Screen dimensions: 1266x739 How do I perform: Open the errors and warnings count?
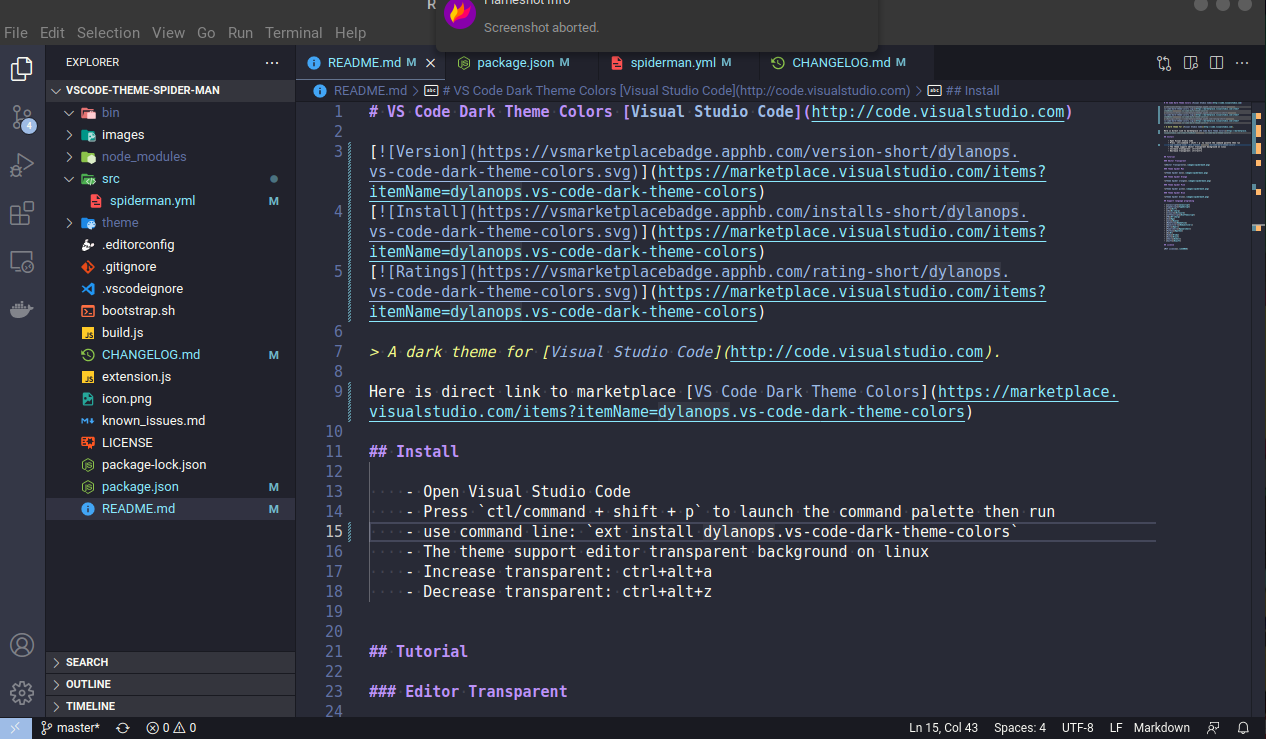pos(171,728)
